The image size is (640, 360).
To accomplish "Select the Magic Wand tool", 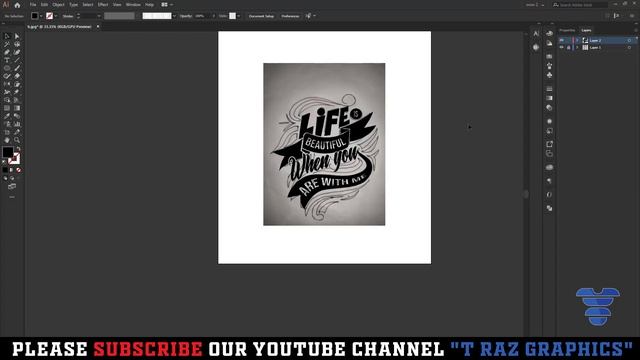I will [x=7, y=44].
